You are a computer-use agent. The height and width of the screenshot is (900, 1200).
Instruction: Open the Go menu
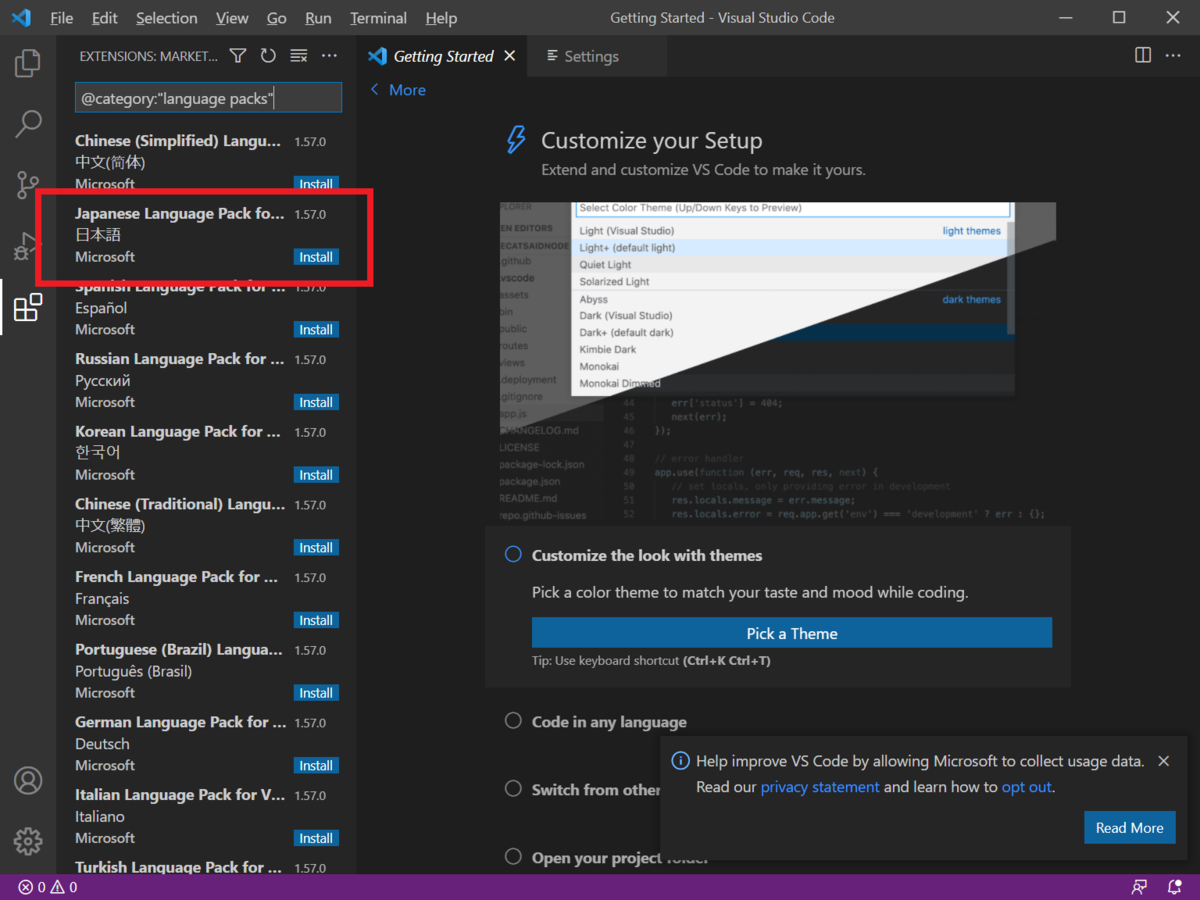277,18
